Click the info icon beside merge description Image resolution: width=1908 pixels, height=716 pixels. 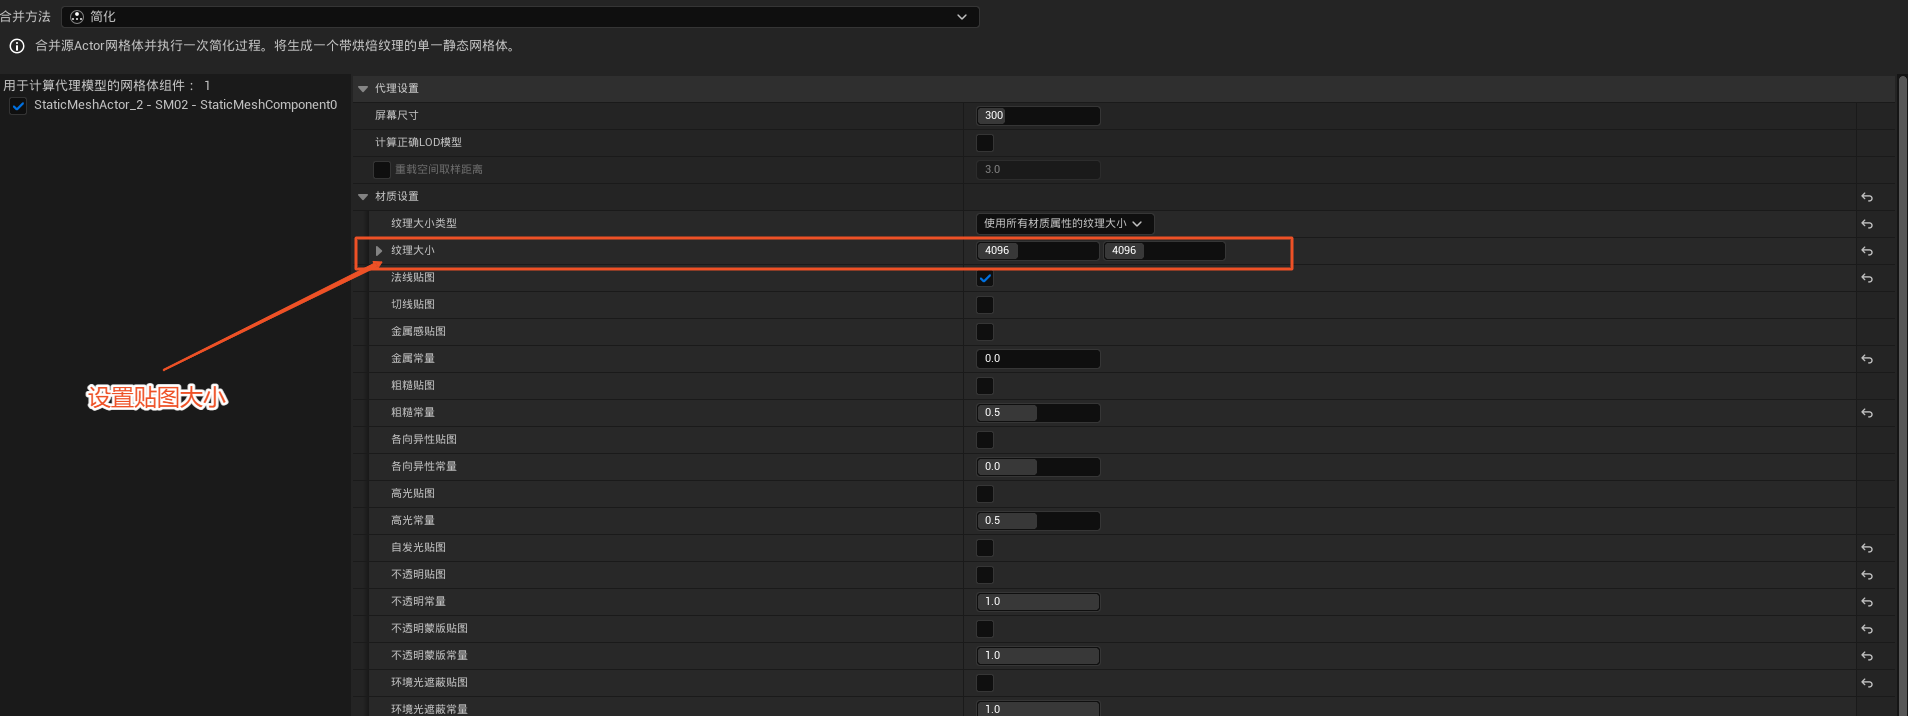(17, 46)
